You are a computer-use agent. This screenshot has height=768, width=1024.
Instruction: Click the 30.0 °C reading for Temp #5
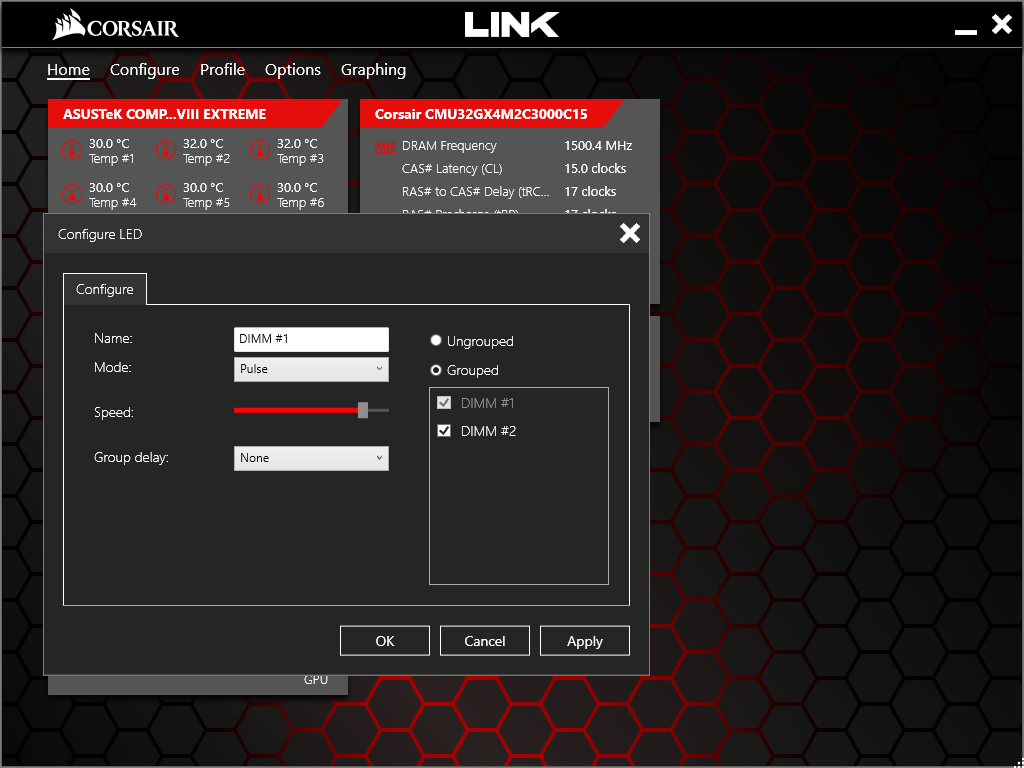pyautogui.click(x=203, y=187)
